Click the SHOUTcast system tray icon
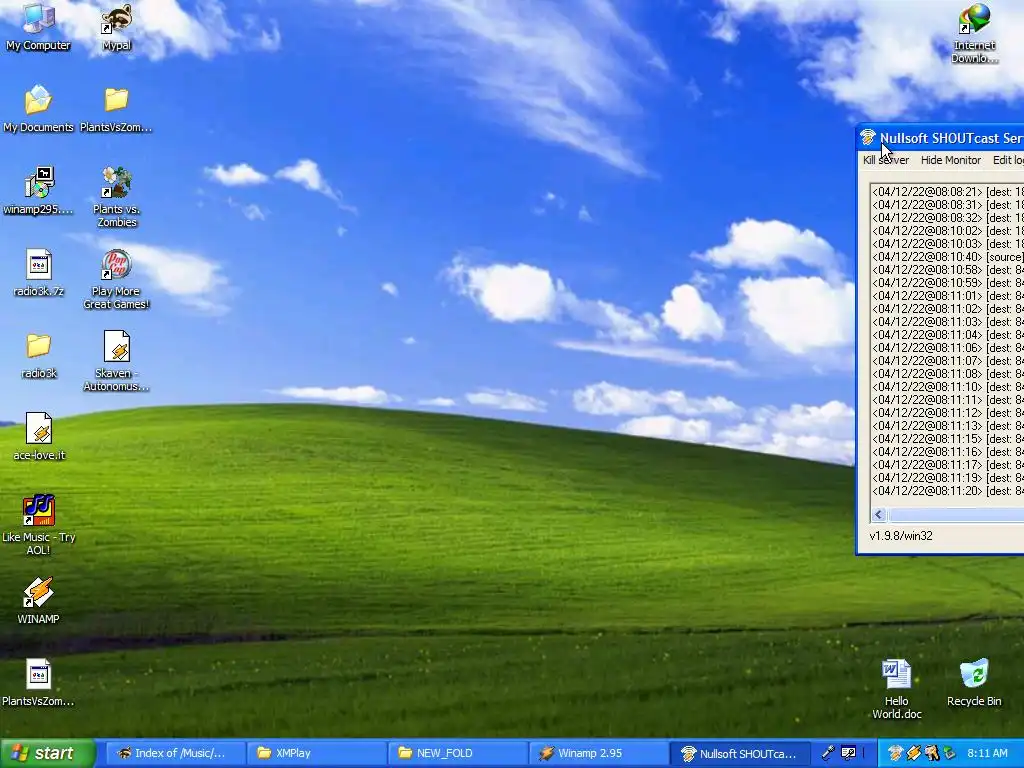Viewport: 1024px width, 768px height. pos(895,753)
